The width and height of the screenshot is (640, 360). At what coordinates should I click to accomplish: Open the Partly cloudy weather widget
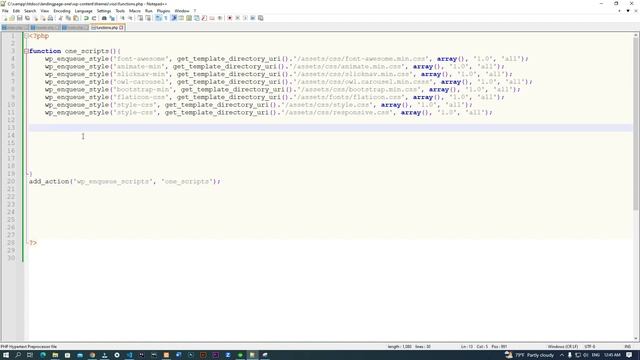click(x=530, y=355)
